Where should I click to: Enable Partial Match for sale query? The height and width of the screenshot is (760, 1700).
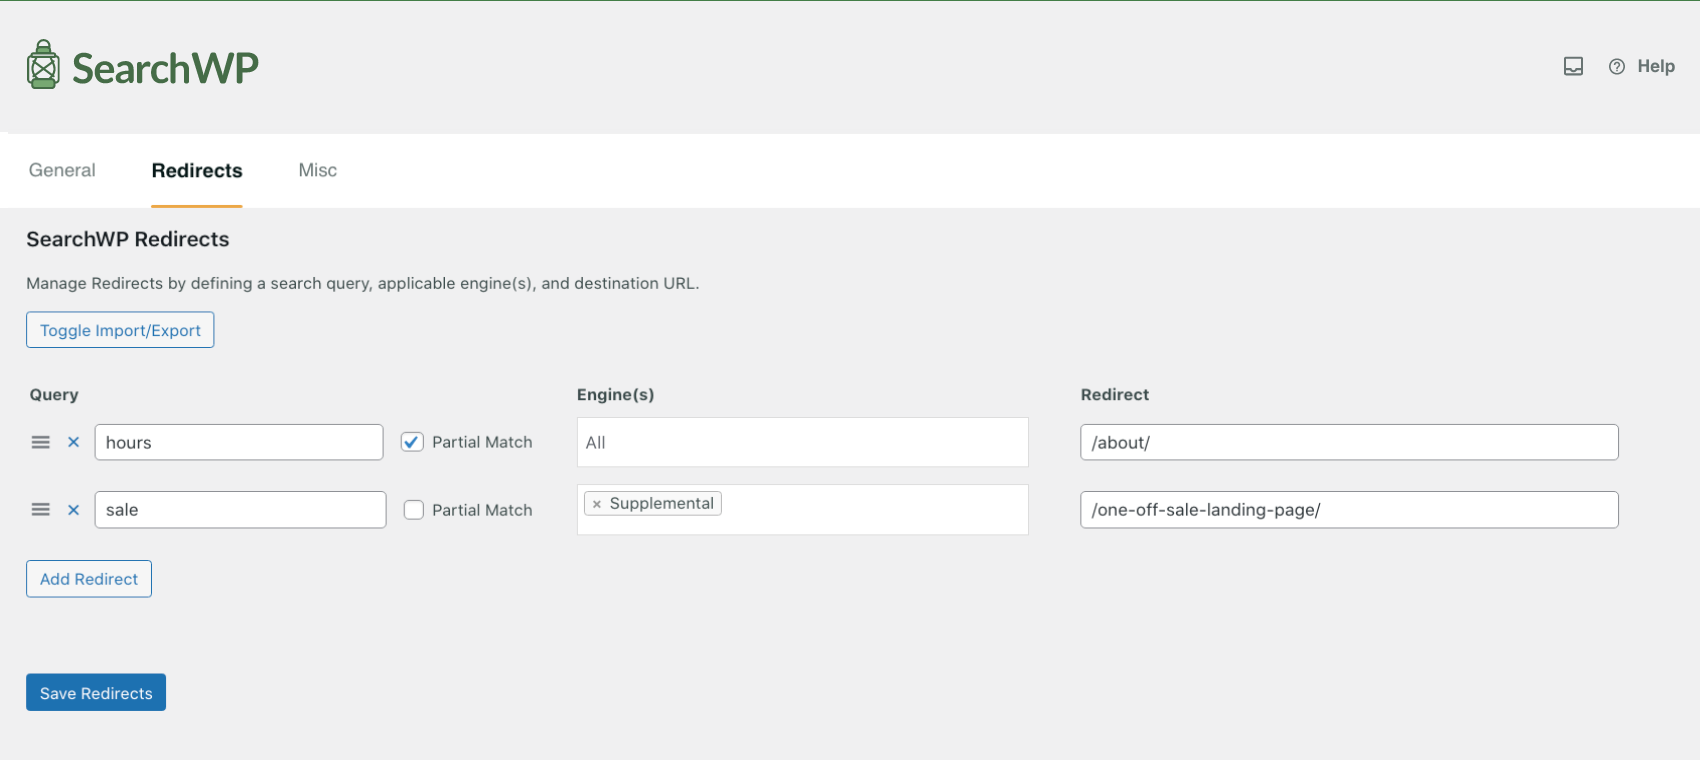(x=413, y=509)
